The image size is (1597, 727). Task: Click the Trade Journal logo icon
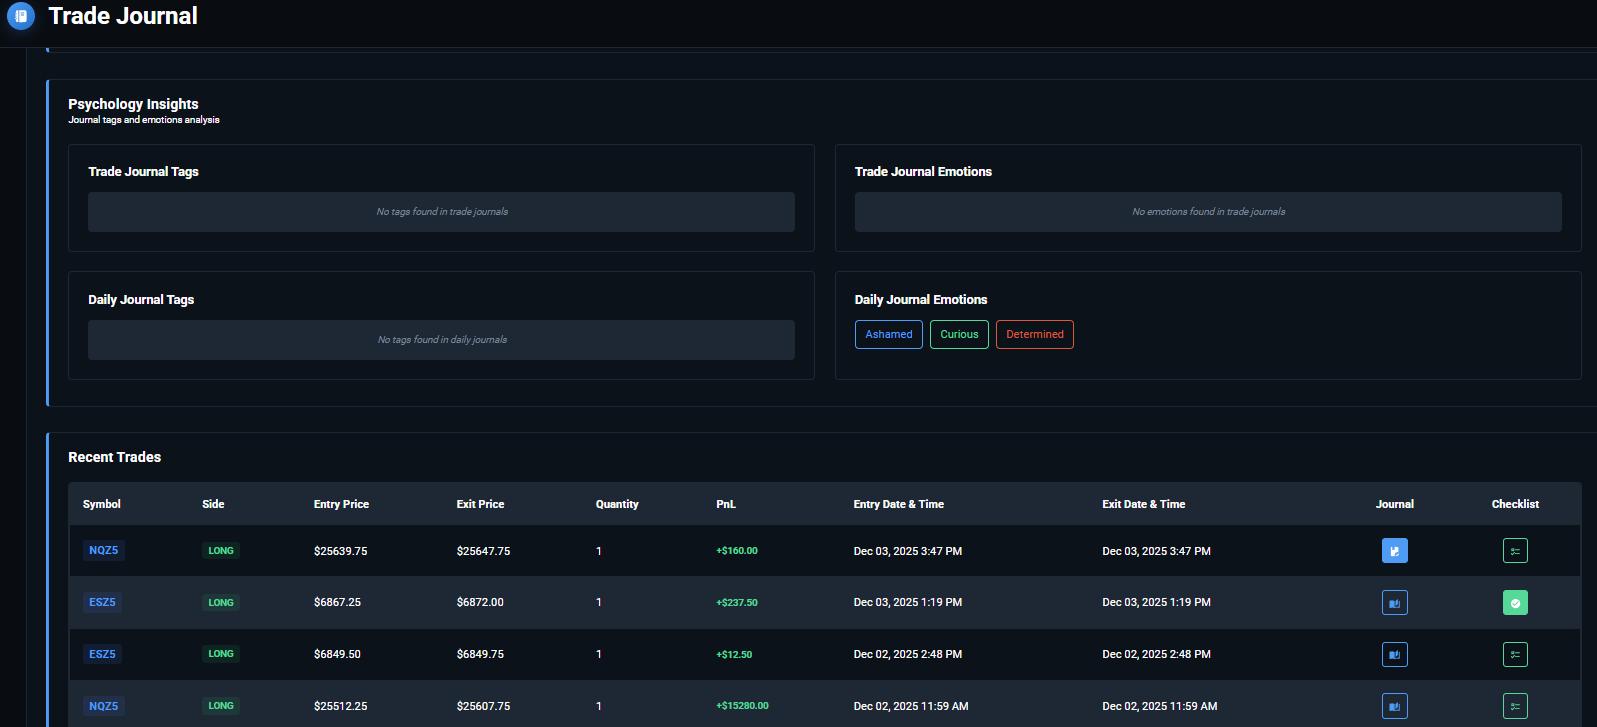(x=21, y=16)
